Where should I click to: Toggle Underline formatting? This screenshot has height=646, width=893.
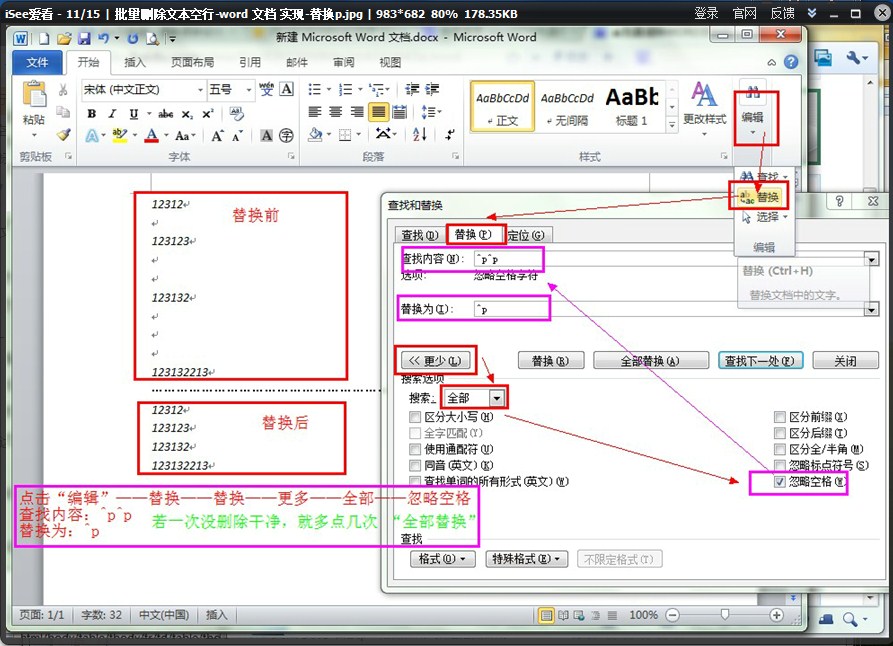click(x=133, y=113)
